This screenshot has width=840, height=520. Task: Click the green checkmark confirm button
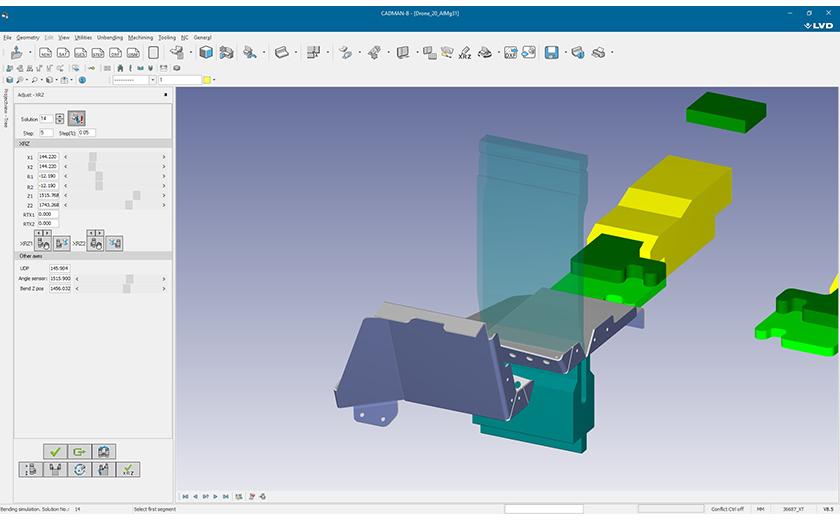(x=55, y=452)
